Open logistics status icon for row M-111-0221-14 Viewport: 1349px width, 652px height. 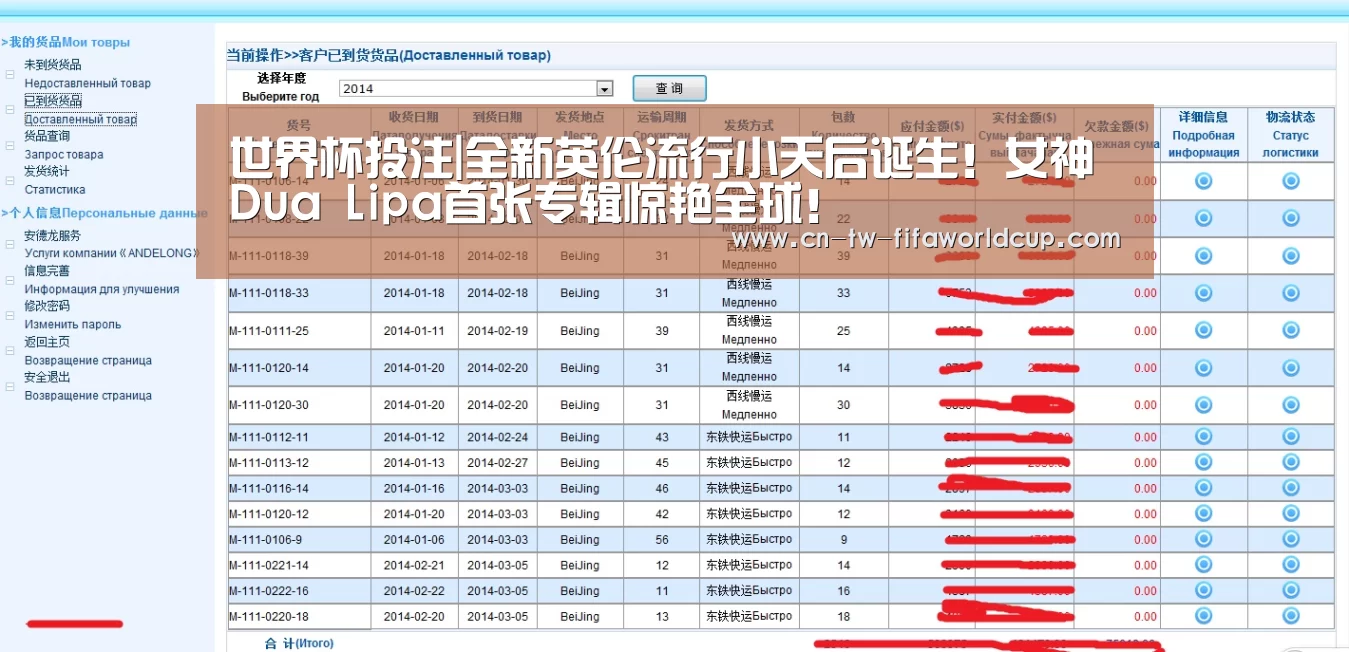pyautogui.click(x=1291, y=565)
